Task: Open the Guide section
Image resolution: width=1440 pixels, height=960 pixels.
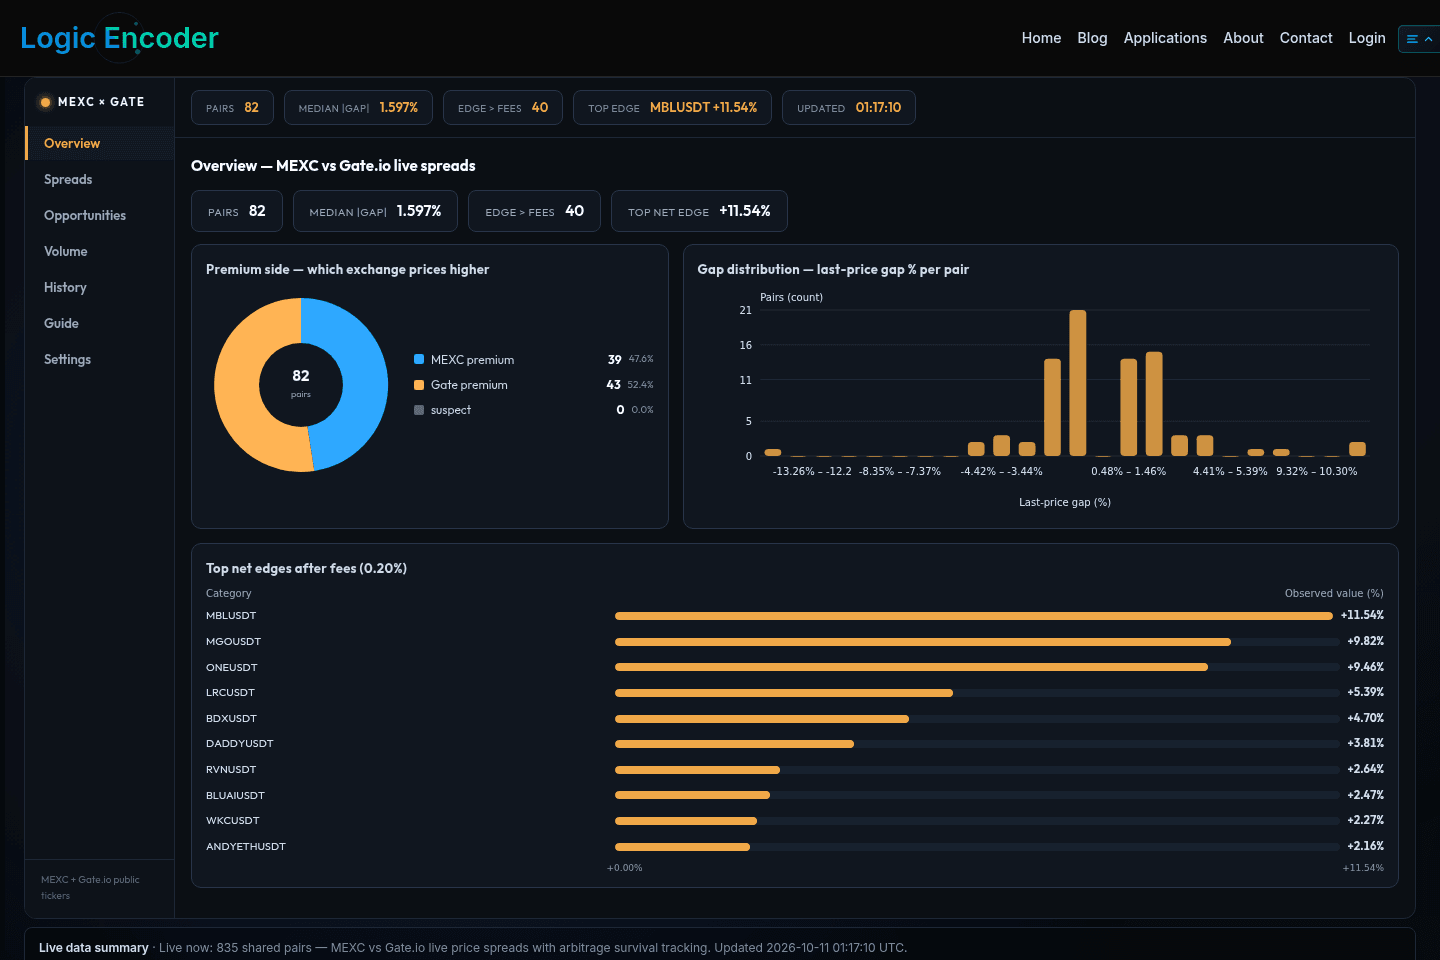Action: (x=99, y=323)
